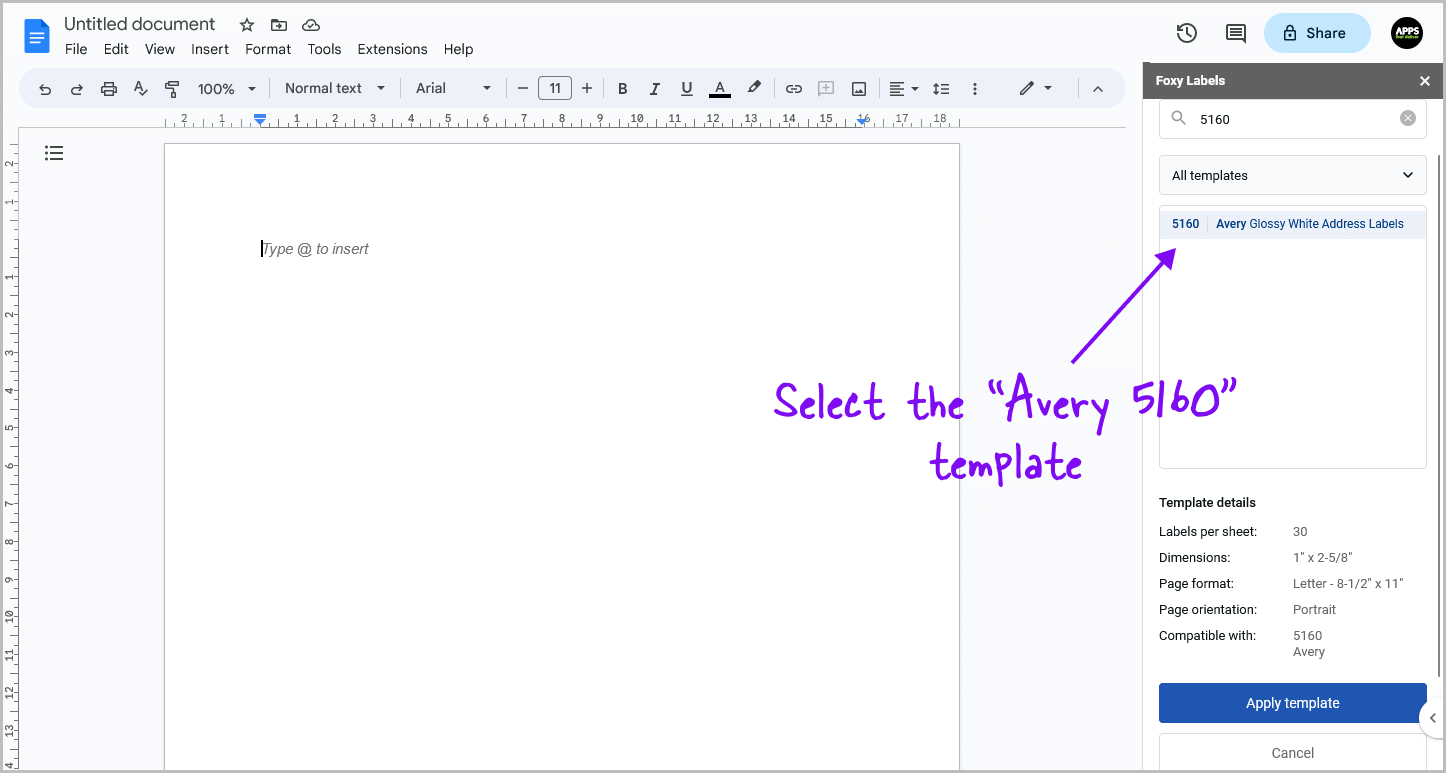Select the Paint format roller icon
Viewport: 1446px width, 773px height.
click(x=172, y=89)
